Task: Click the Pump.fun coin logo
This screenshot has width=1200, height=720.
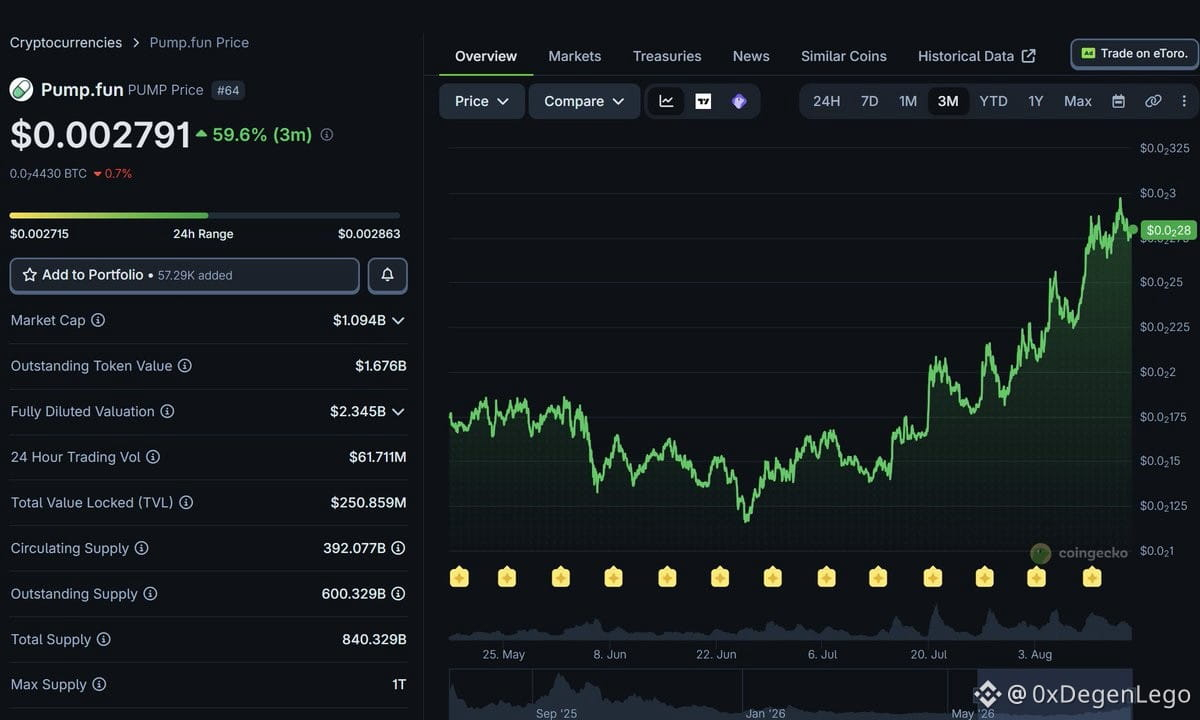Action: click(x=21, y=90)
